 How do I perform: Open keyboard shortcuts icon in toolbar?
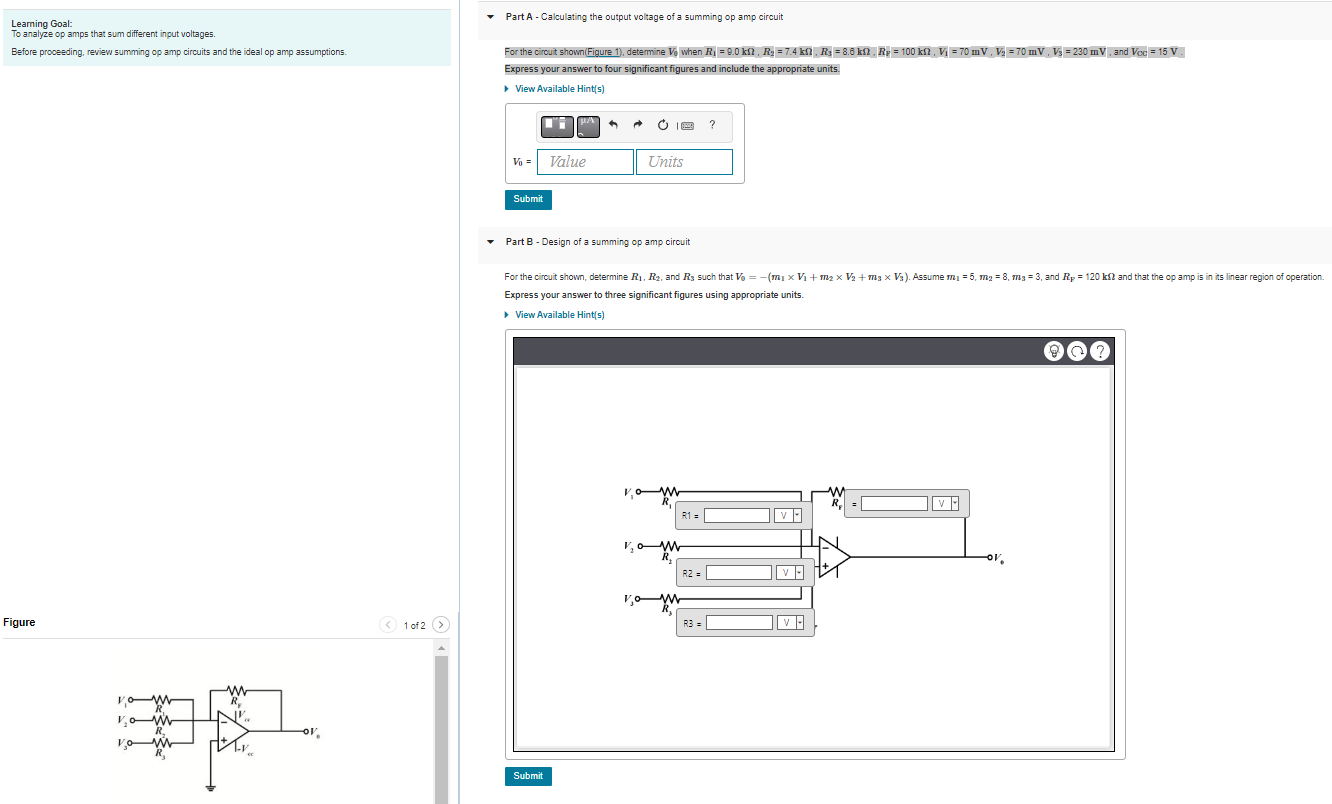pyautogui.click(x=686, y=125)
